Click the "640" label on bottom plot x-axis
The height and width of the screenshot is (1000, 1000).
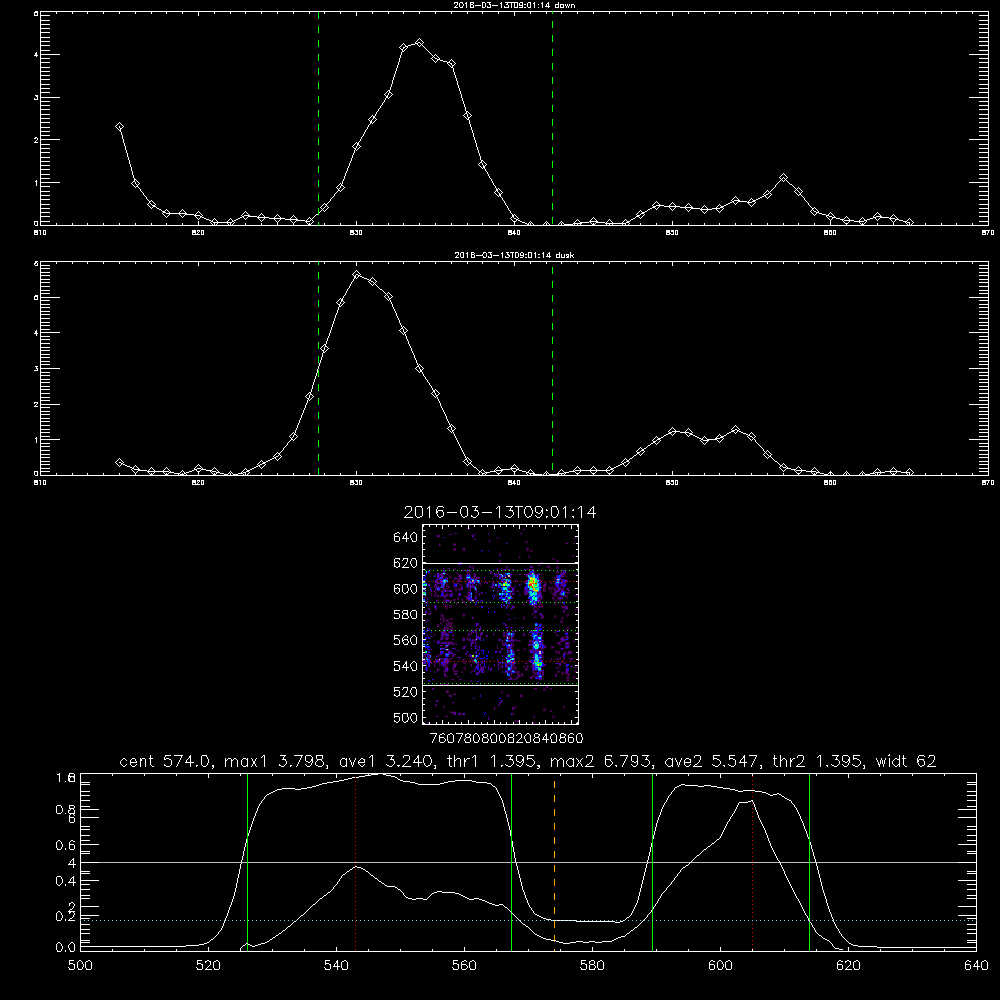[x=976, y=965]
